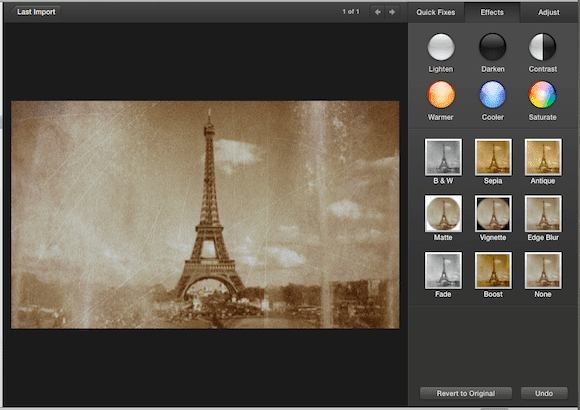Screen dimensions: 580x410
Task: Apply the Darken effect orb
Action: pos(492,47)
